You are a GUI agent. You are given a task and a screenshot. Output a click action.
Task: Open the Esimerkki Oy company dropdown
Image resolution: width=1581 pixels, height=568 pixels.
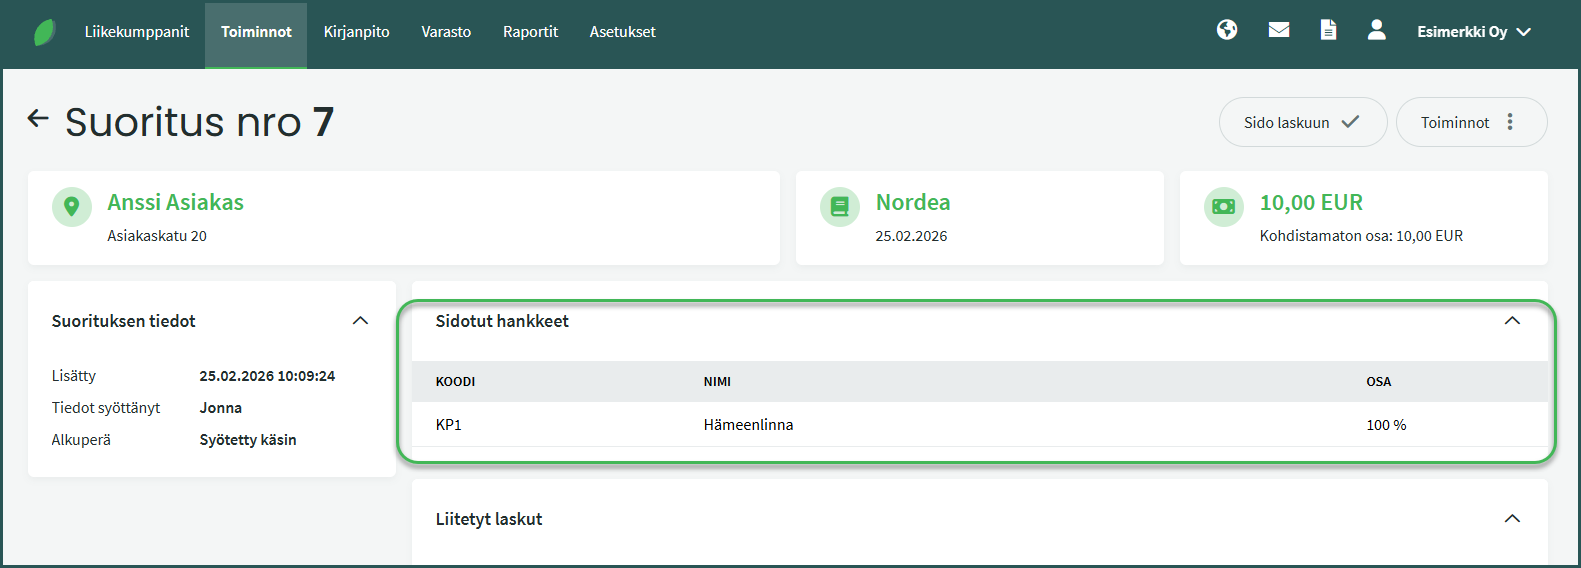point(1473,32)
